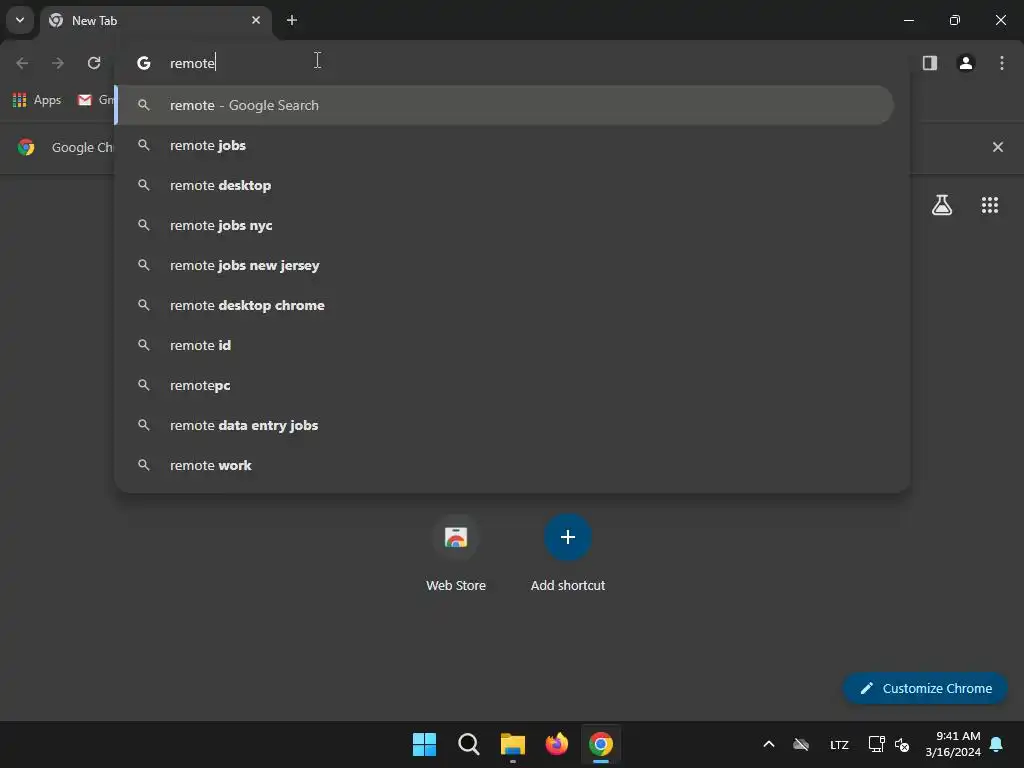Image resolution: width=1024 pixels, height=768 pixels.
Task: Click the LTZ language indicator
Action: point(839,744)
